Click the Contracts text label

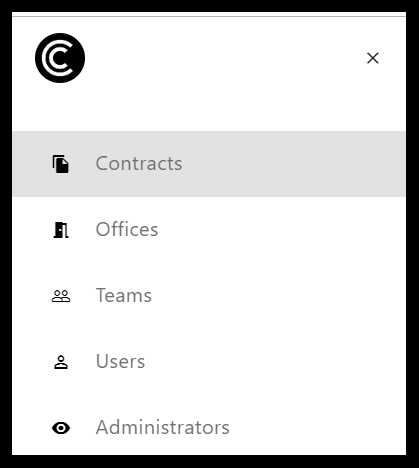139,163
